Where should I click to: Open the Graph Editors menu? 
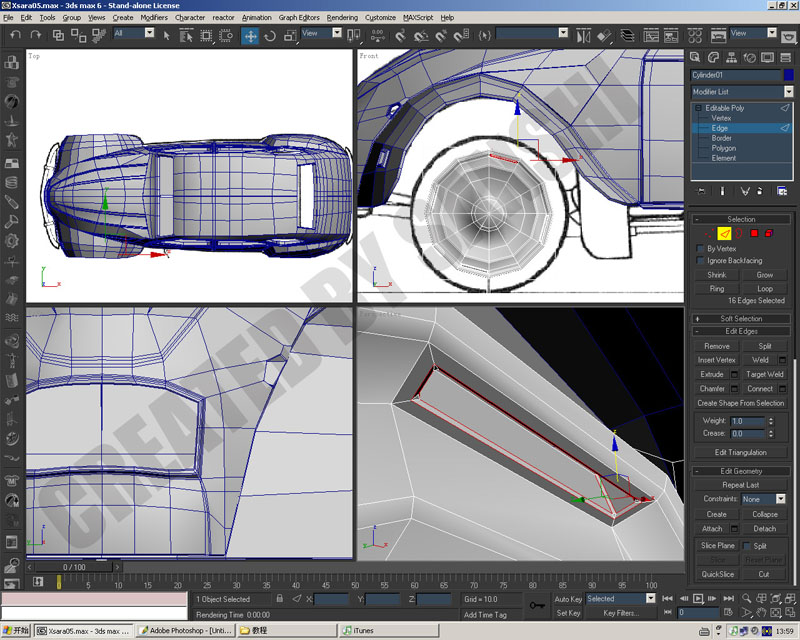pos(299,17)
